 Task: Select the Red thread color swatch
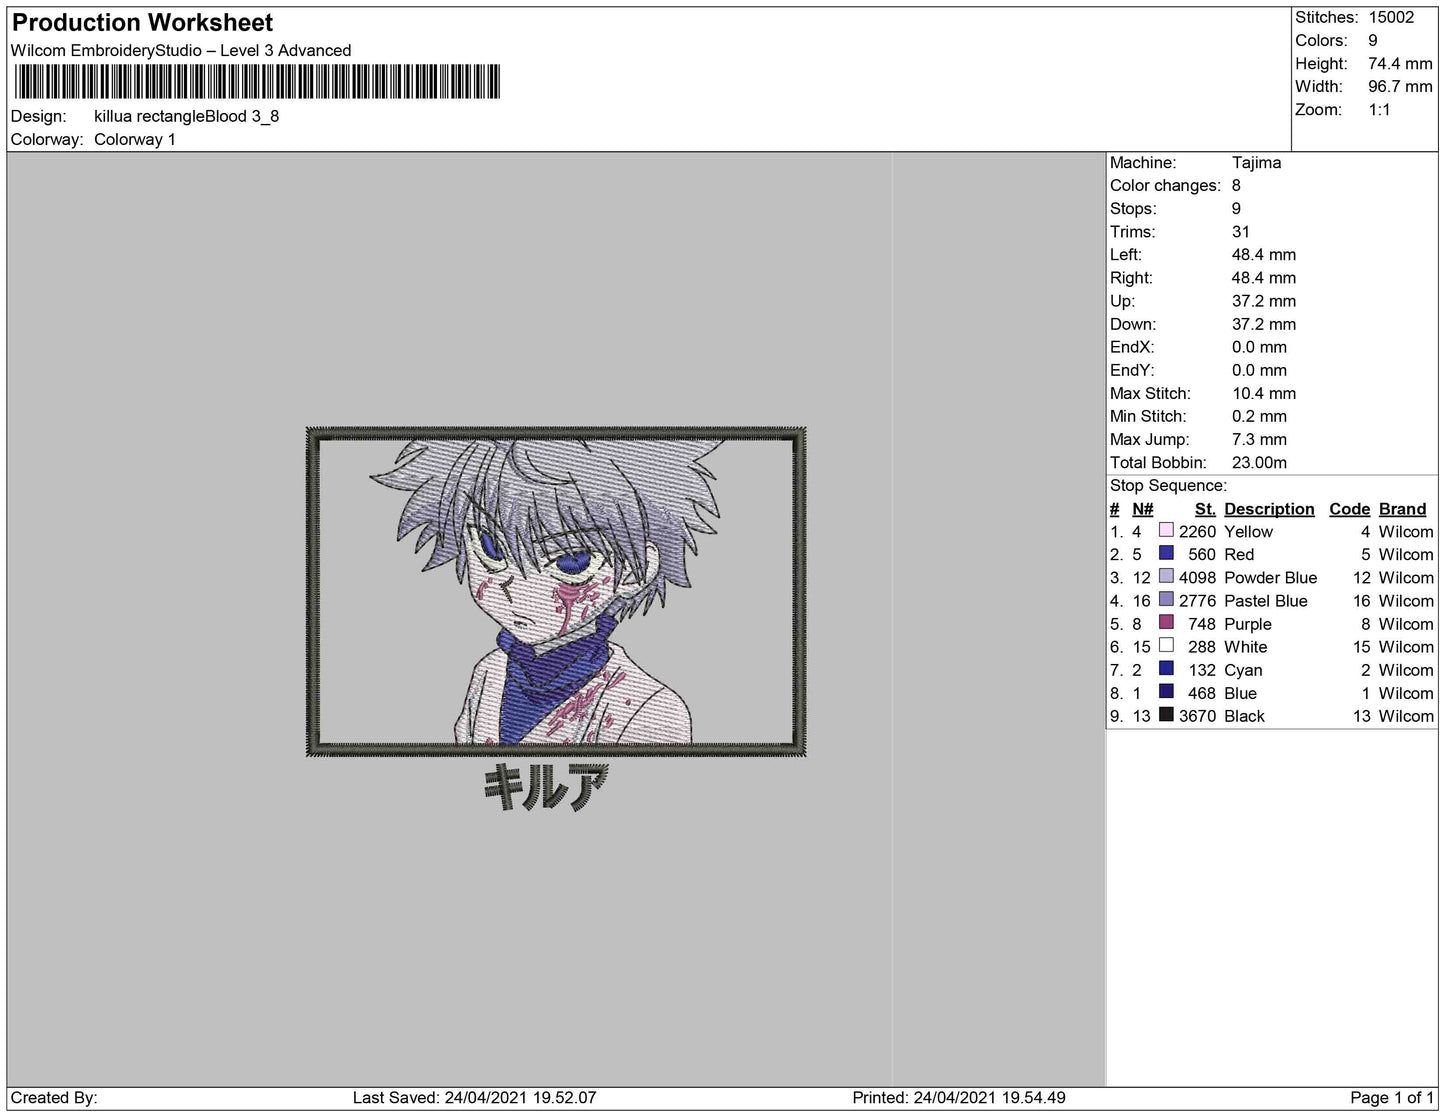coord(1166,554)
